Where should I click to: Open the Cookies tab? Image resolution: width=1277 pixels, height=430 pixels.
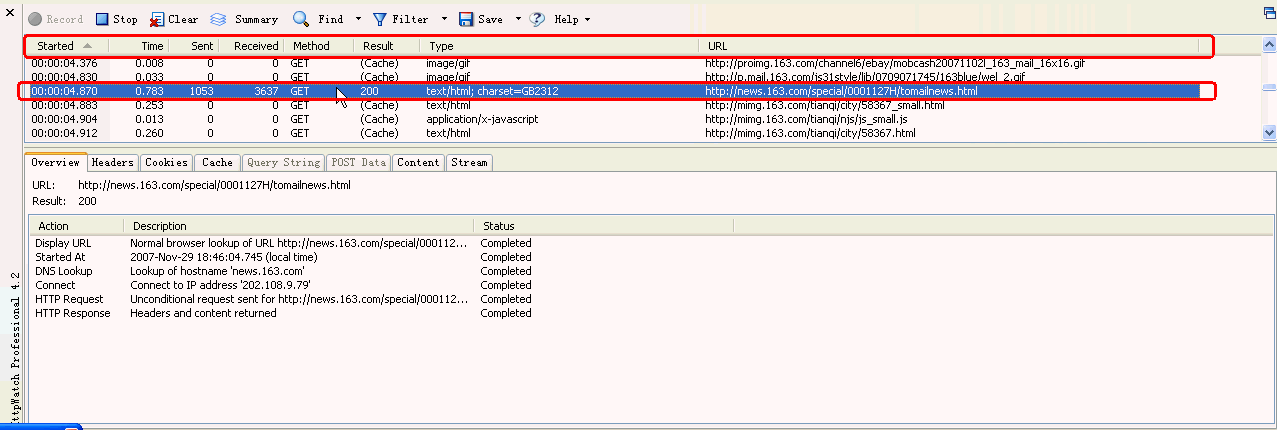click(166, 162)
